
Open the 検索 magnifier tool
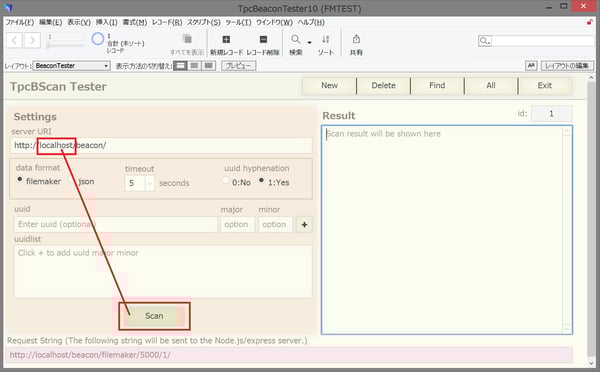click(x=295, y=39)
